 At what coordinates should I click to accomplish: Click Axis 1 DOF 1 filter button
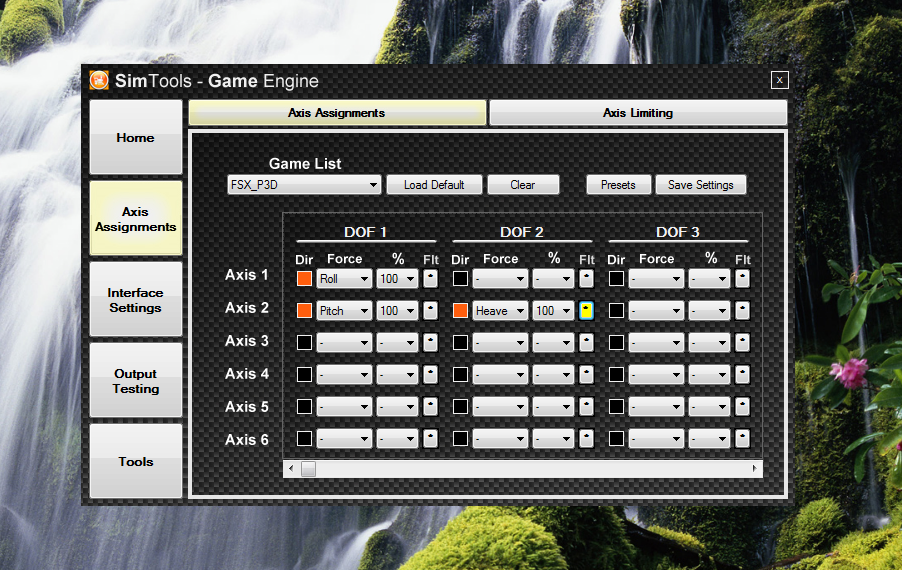pos(430,278)
